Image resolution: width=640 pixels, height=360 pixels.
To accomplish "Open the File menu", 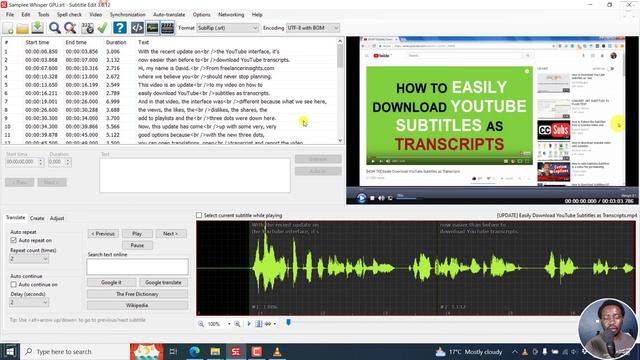I will click(x=10, y=14).
